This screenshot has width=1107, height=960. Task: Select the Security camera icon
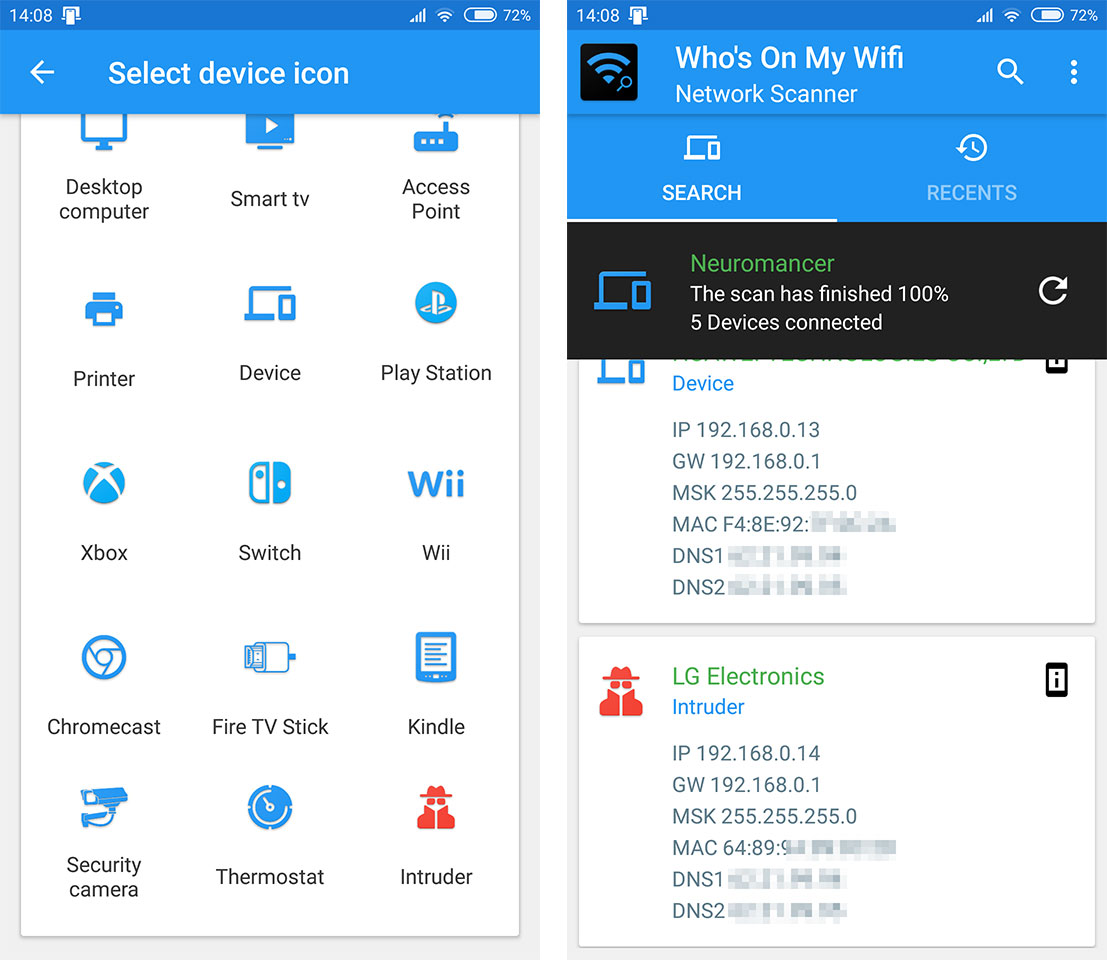(x=104, y=807)
